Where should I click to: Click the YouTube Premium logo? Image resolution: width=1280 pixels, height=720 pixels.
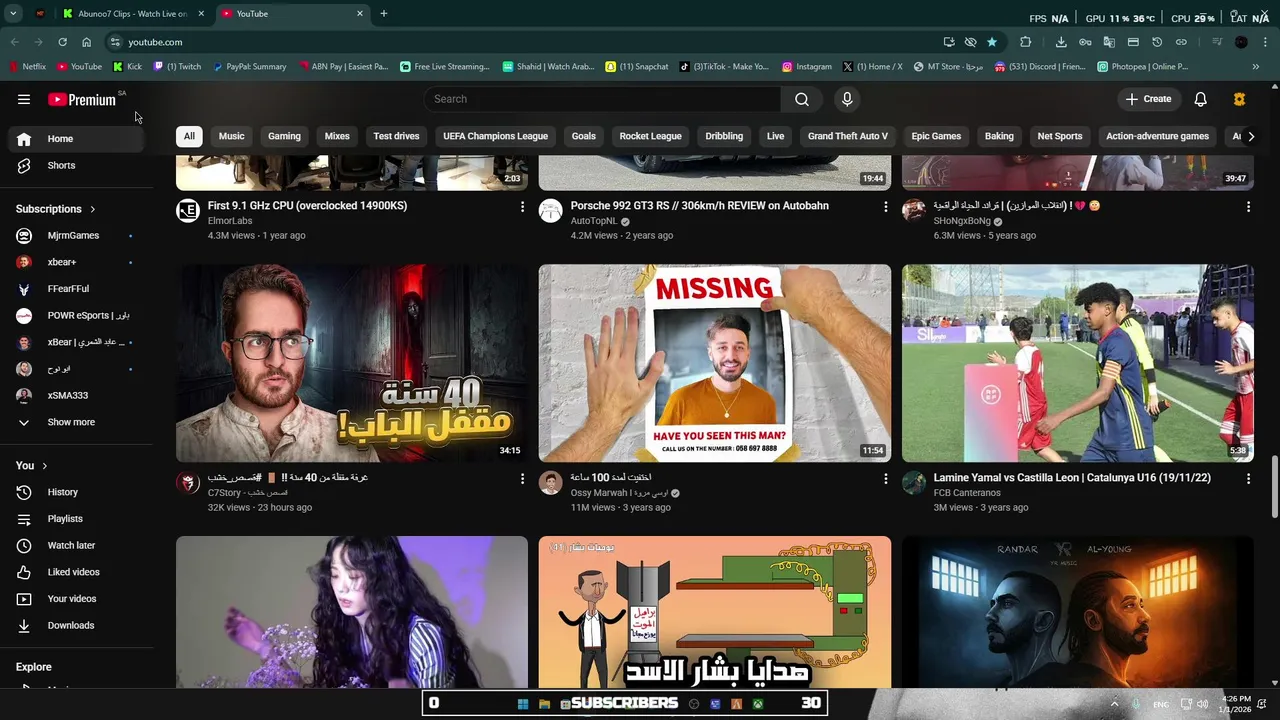tap(82, 99)
